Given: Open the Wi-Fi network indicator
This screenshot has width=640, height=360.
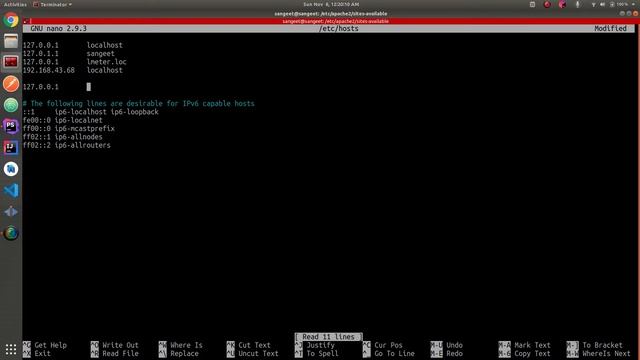Looking at the screenshot, I should click(593, 4).
